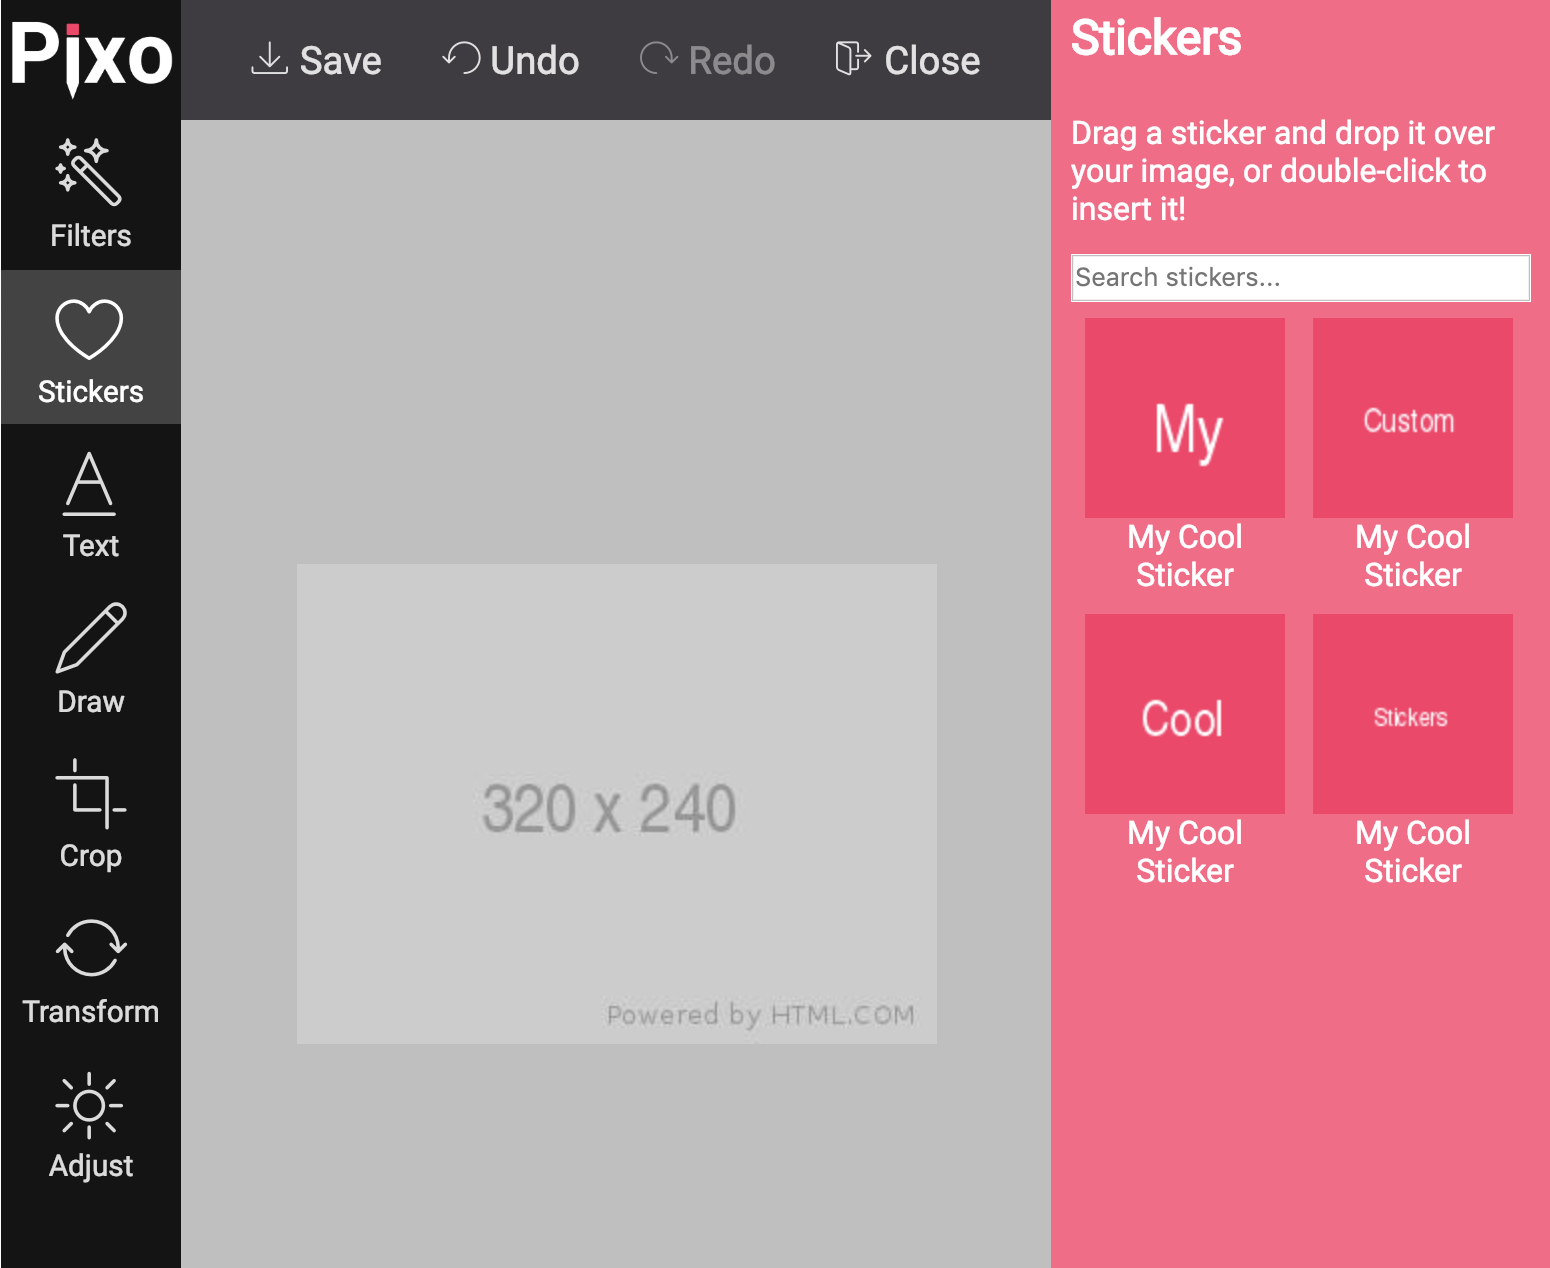The width and height of the screenshot is (1550, 1268).
Task: Click the Close button
Action: (x=906, y=60)
